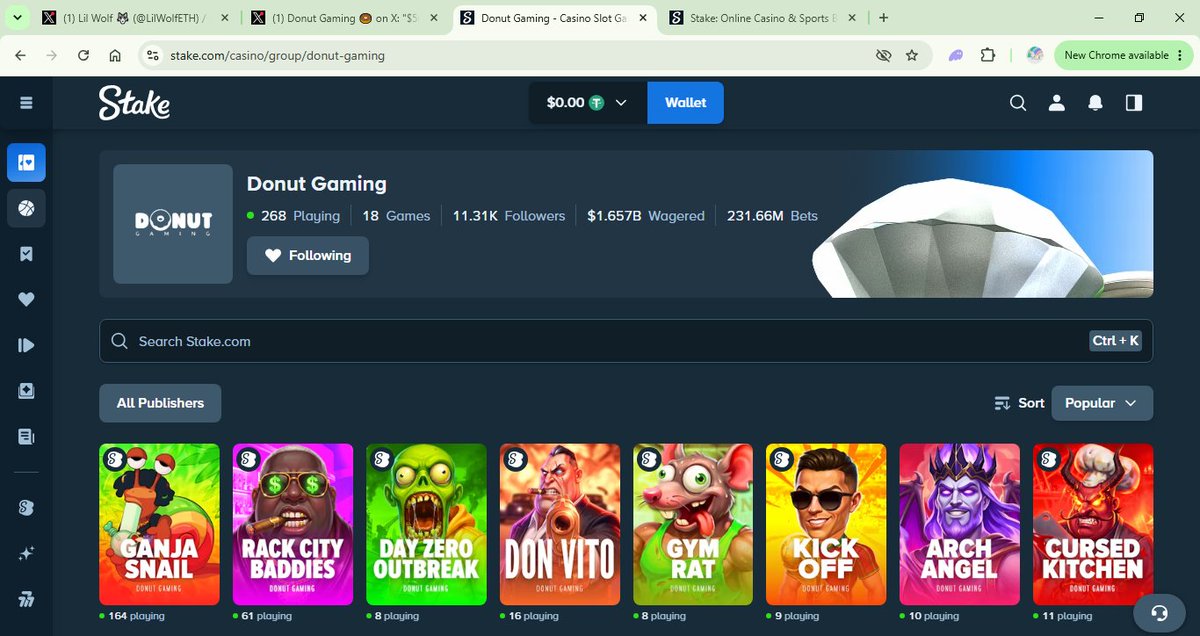Screen dimensions: 1200x636
Task: Open the user profile icon
Action: pyautogui.click(x=1056, y=102)
